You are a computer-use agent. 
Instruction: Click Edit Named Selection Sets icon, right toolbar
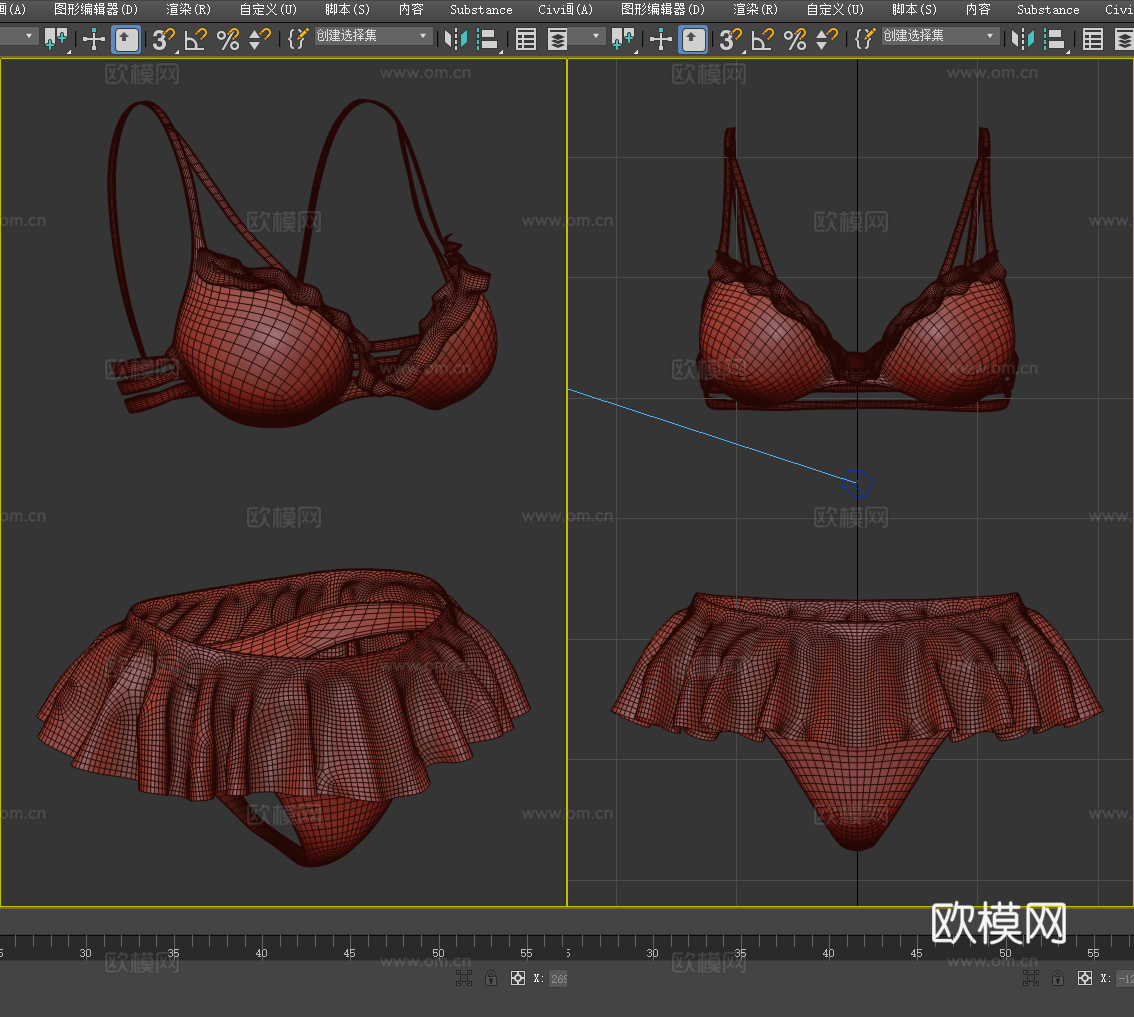(864, 39)
